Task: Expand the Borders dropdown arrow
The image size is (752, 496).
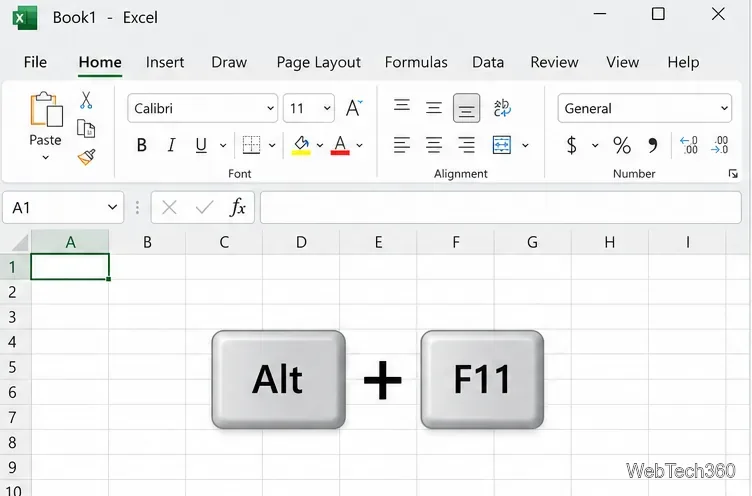Action: pyautogui.click(x=272, y=145)
